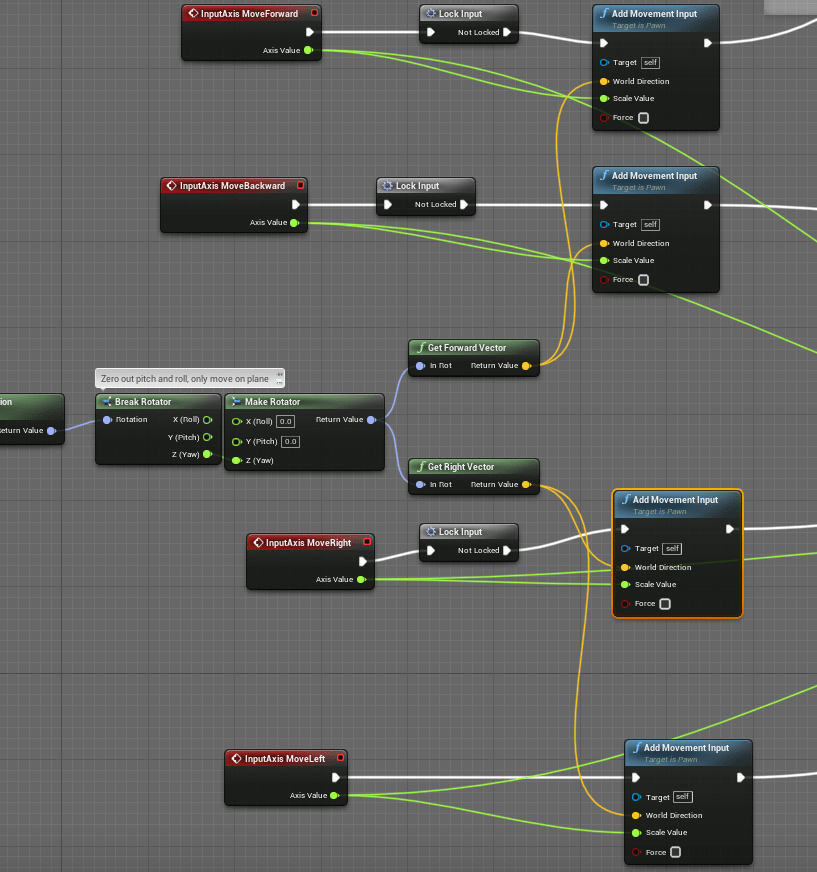Click the red delegate pin on InputAxis MoveForward
Viewport: 817px width, 872px height.
coord(315,13)
